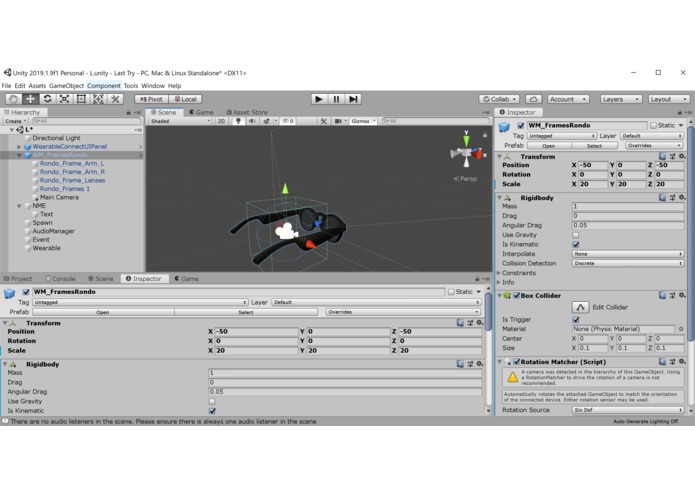Viewport: 695px width, 494px height.
Task: Click Rigidbody help icon in bottom inspector
Action: tap(460, 364)
